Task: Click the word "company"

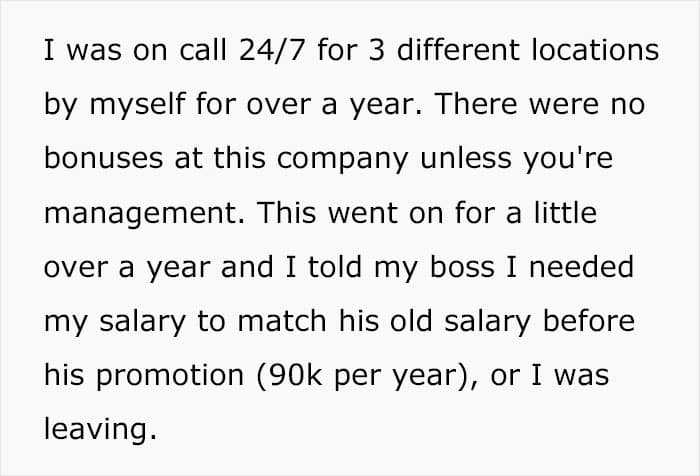Action: point(342,160)
